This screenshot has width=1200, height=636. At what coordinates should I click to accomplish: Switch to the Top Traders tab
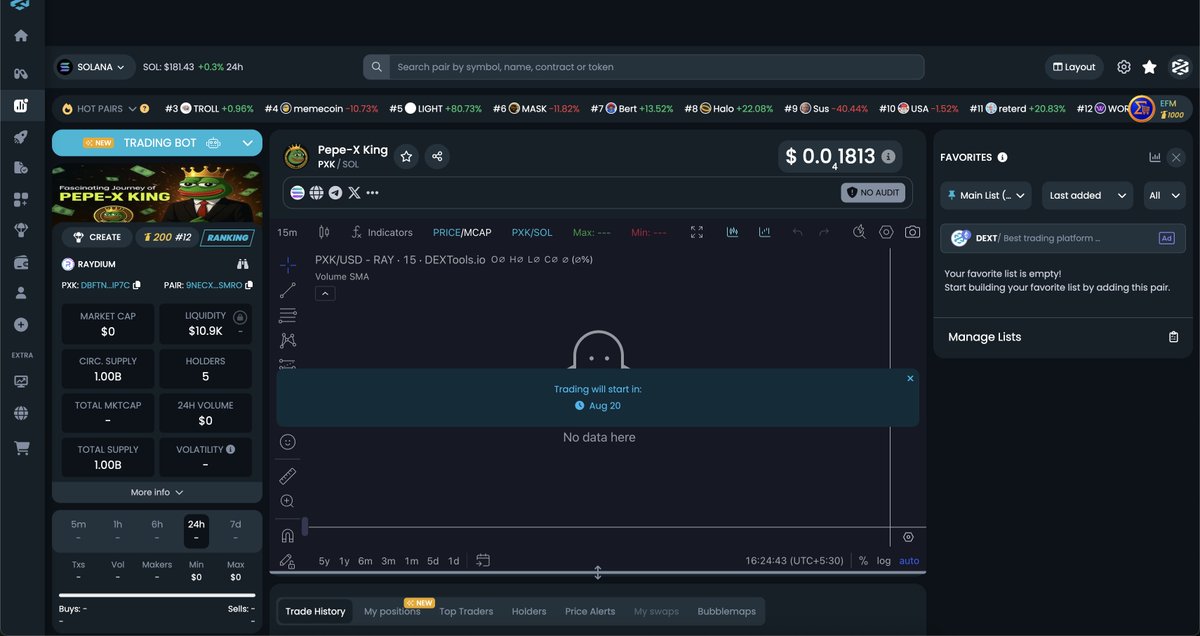point(466,611)
